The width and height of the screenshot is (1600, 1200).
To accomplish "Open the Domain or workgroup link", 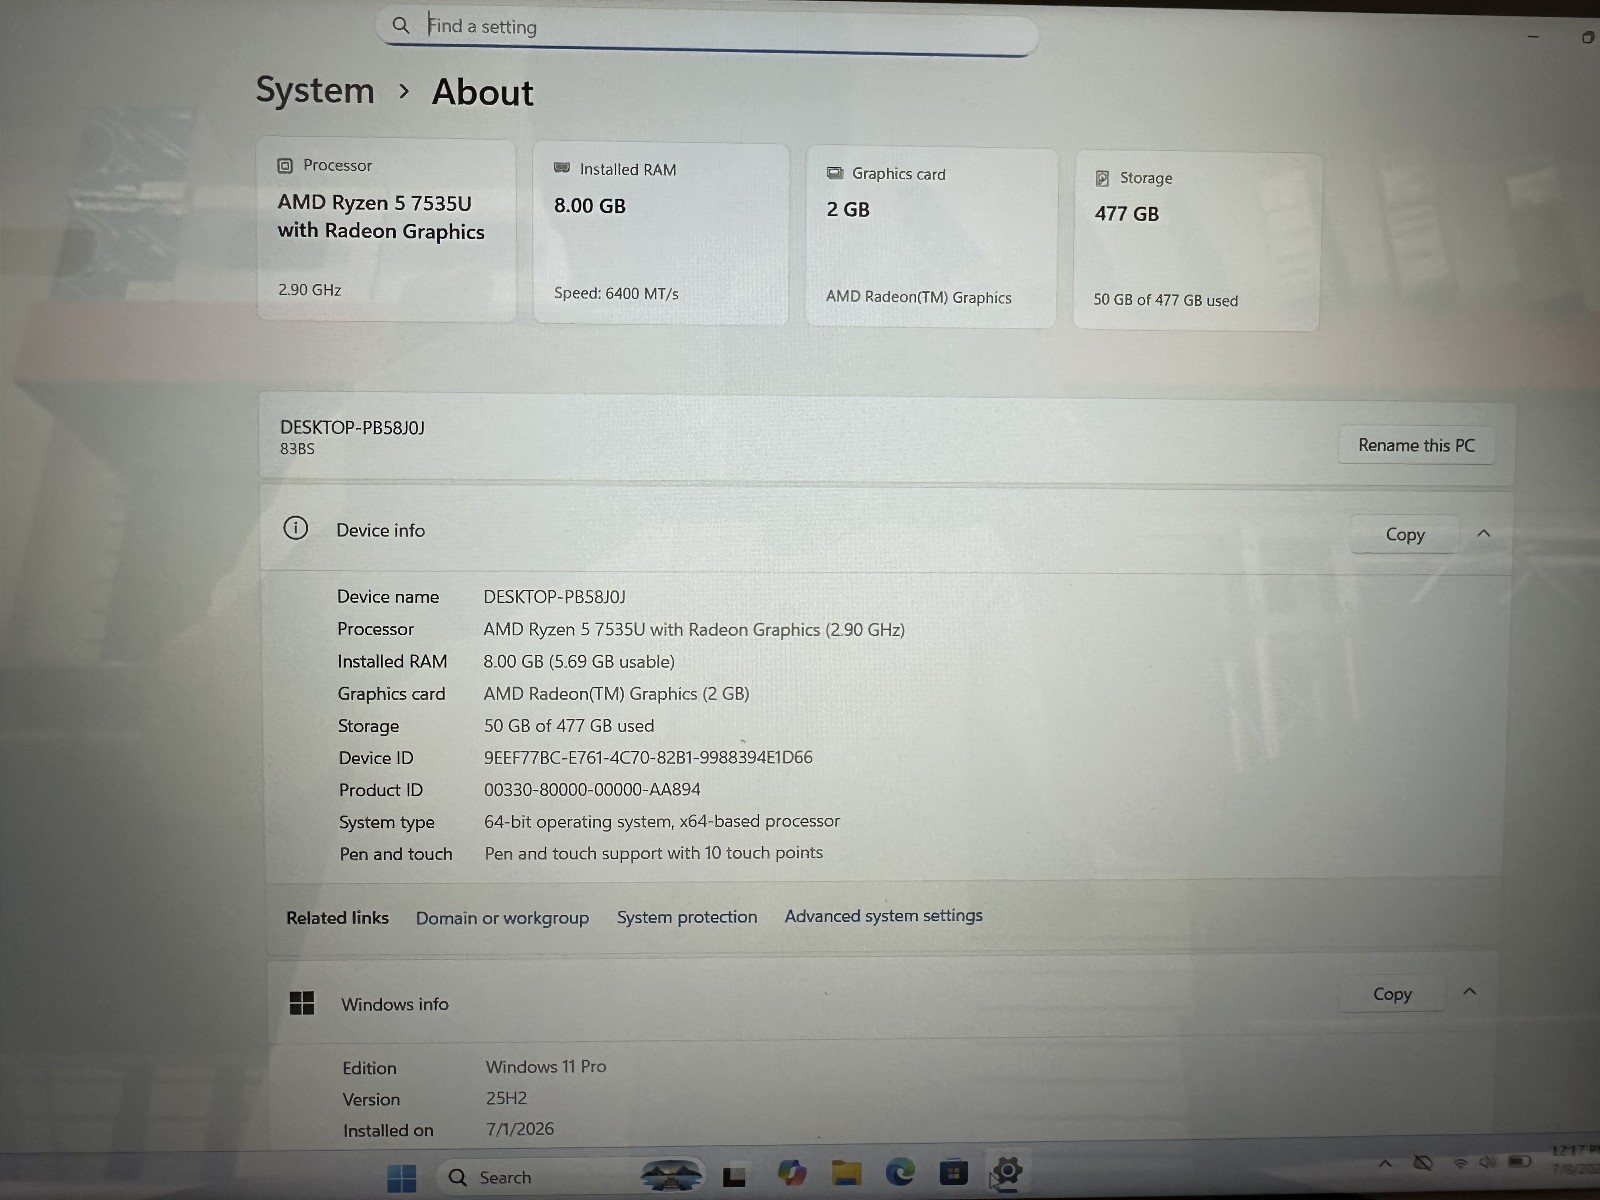I will click(502, 918).
